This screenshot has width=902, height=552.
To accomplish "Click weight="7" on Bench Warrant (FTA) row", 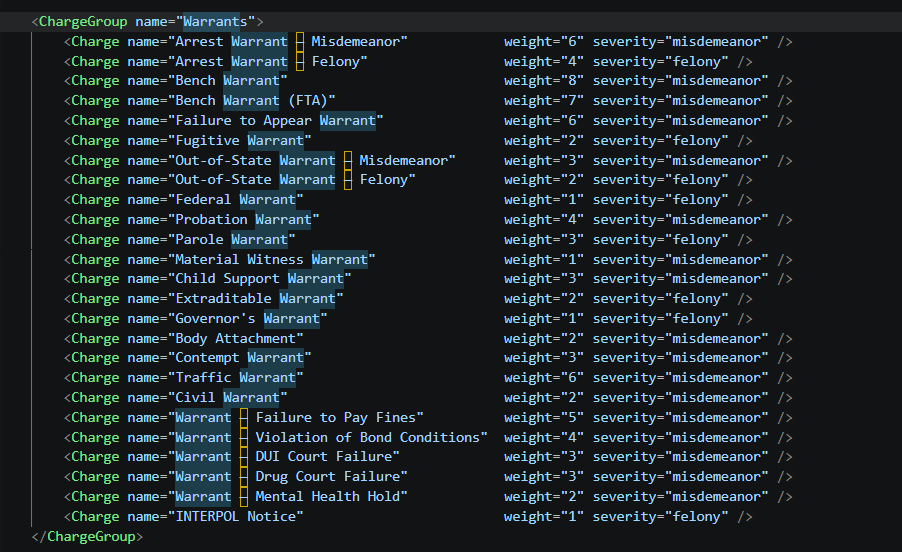I will 544,101.
